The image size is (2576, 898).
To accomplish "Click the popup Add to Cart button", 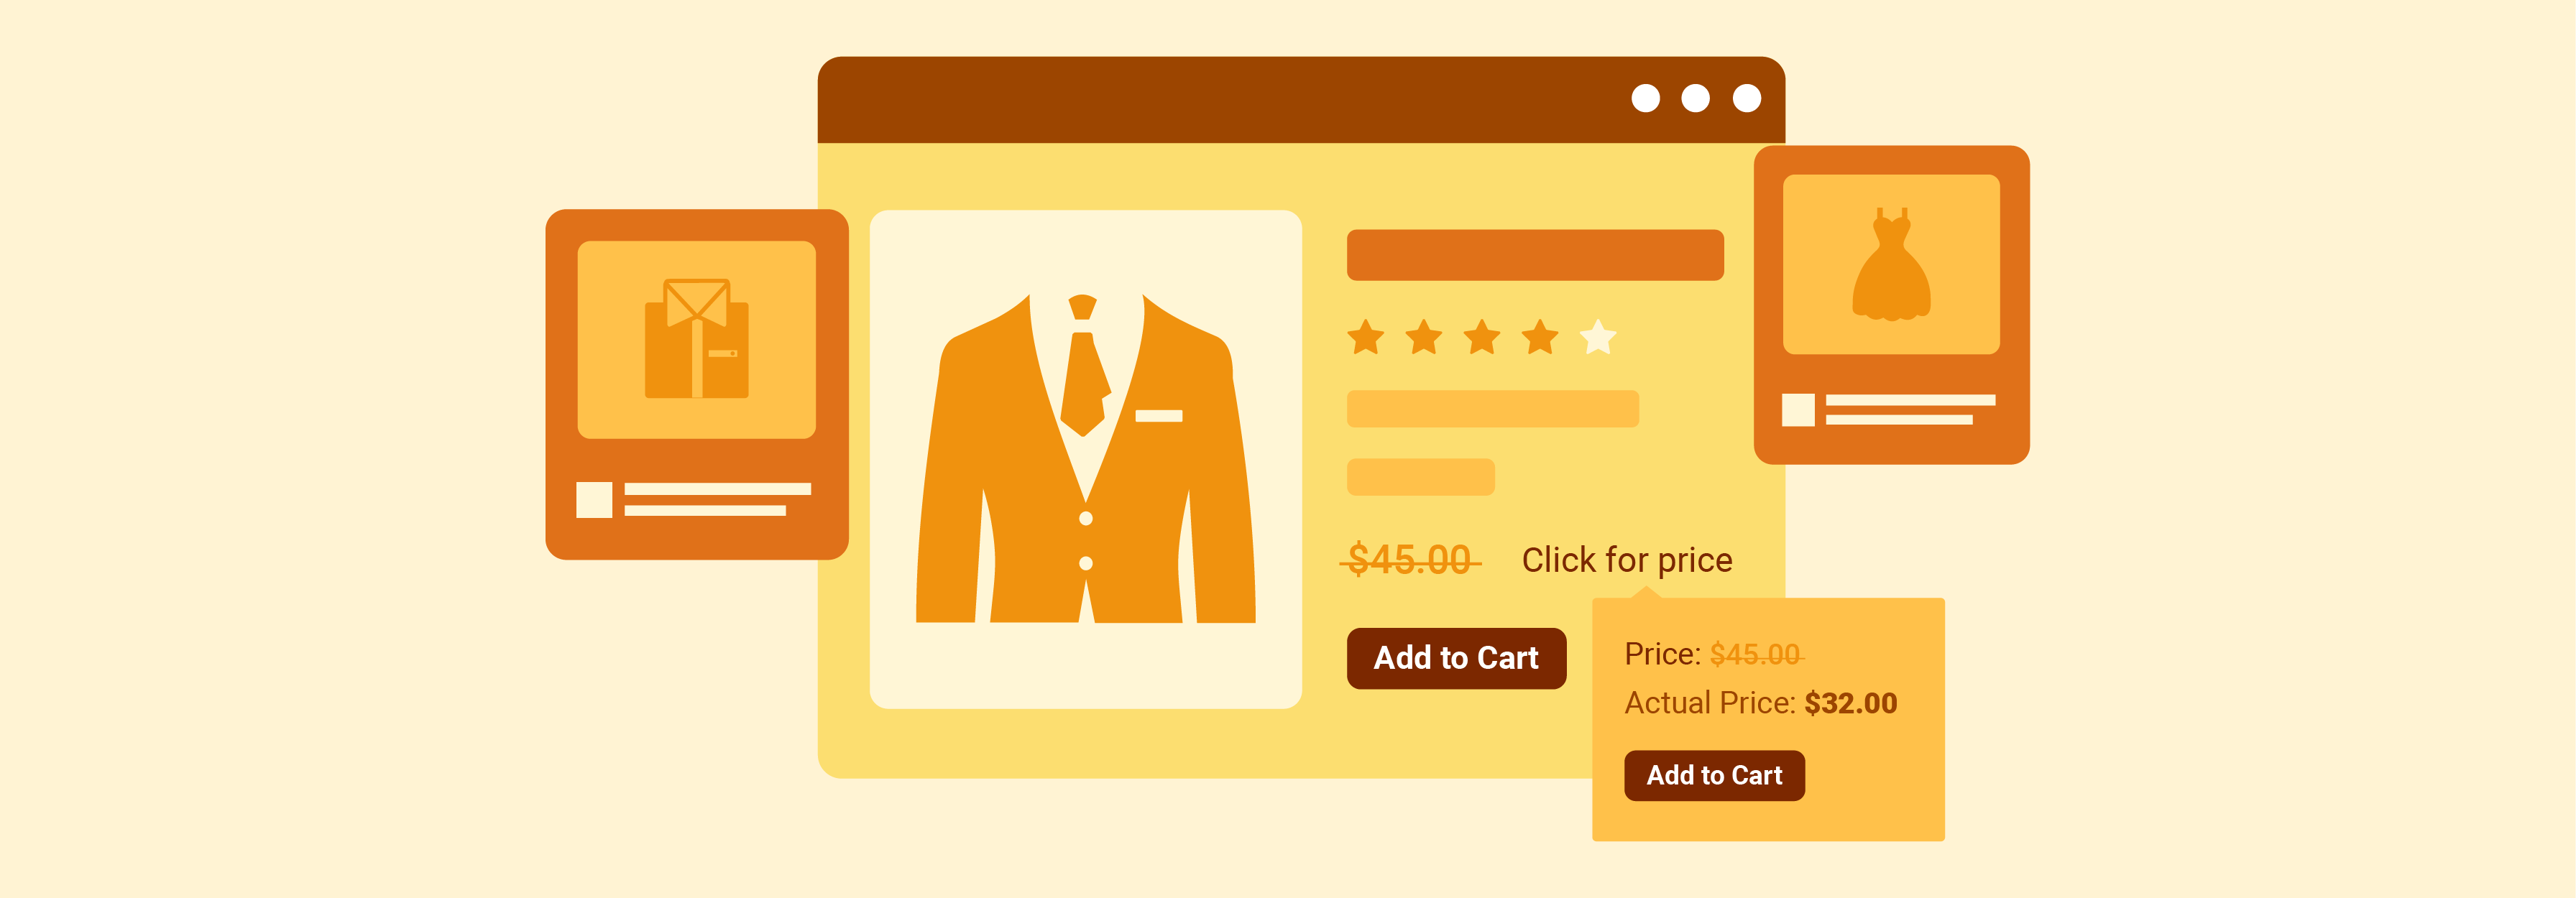I will tap(1715, 775).
